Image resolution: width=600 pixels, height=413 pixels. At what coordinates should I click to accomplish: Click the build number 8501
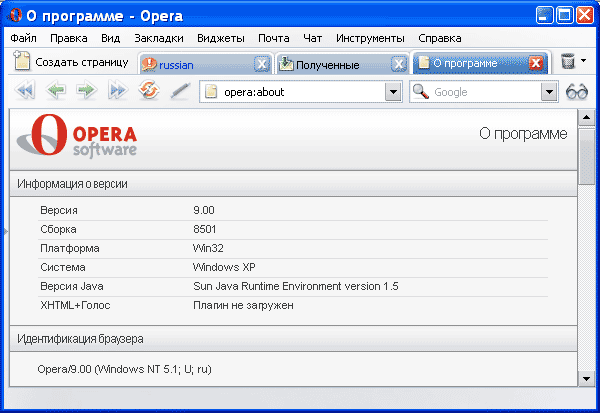204,229
